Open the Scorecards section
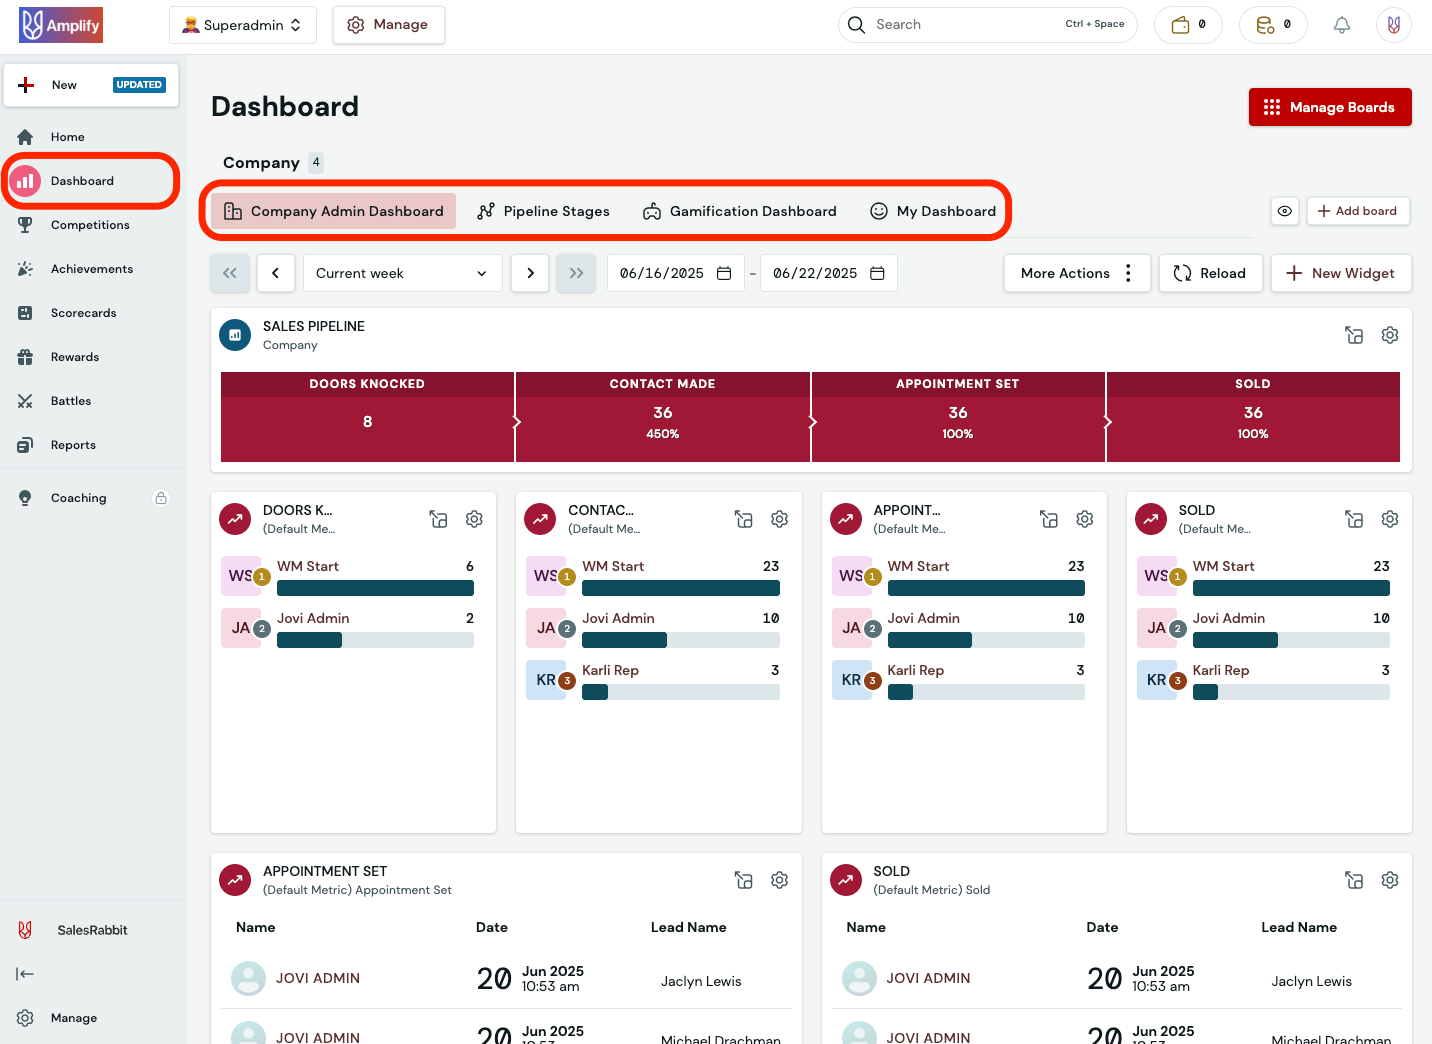 pyautogui.click(x=83, y=312)
